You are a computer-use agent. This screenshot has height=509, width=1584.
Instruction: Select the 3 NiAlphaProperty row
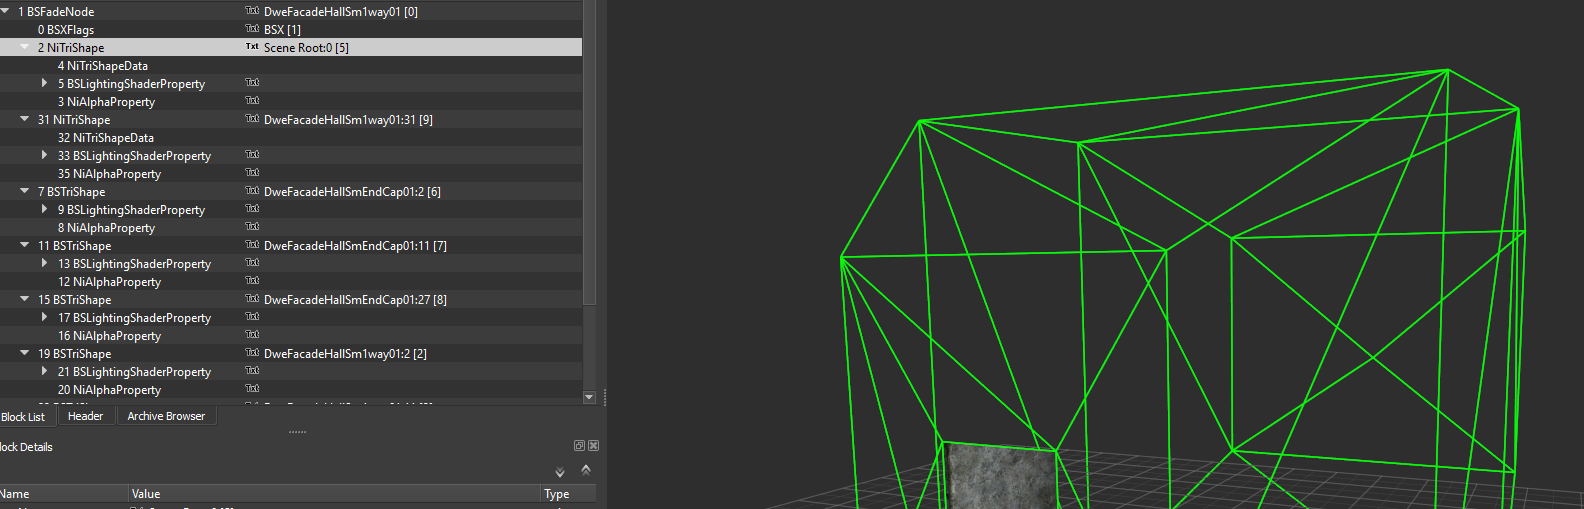(x=291, y=101)
